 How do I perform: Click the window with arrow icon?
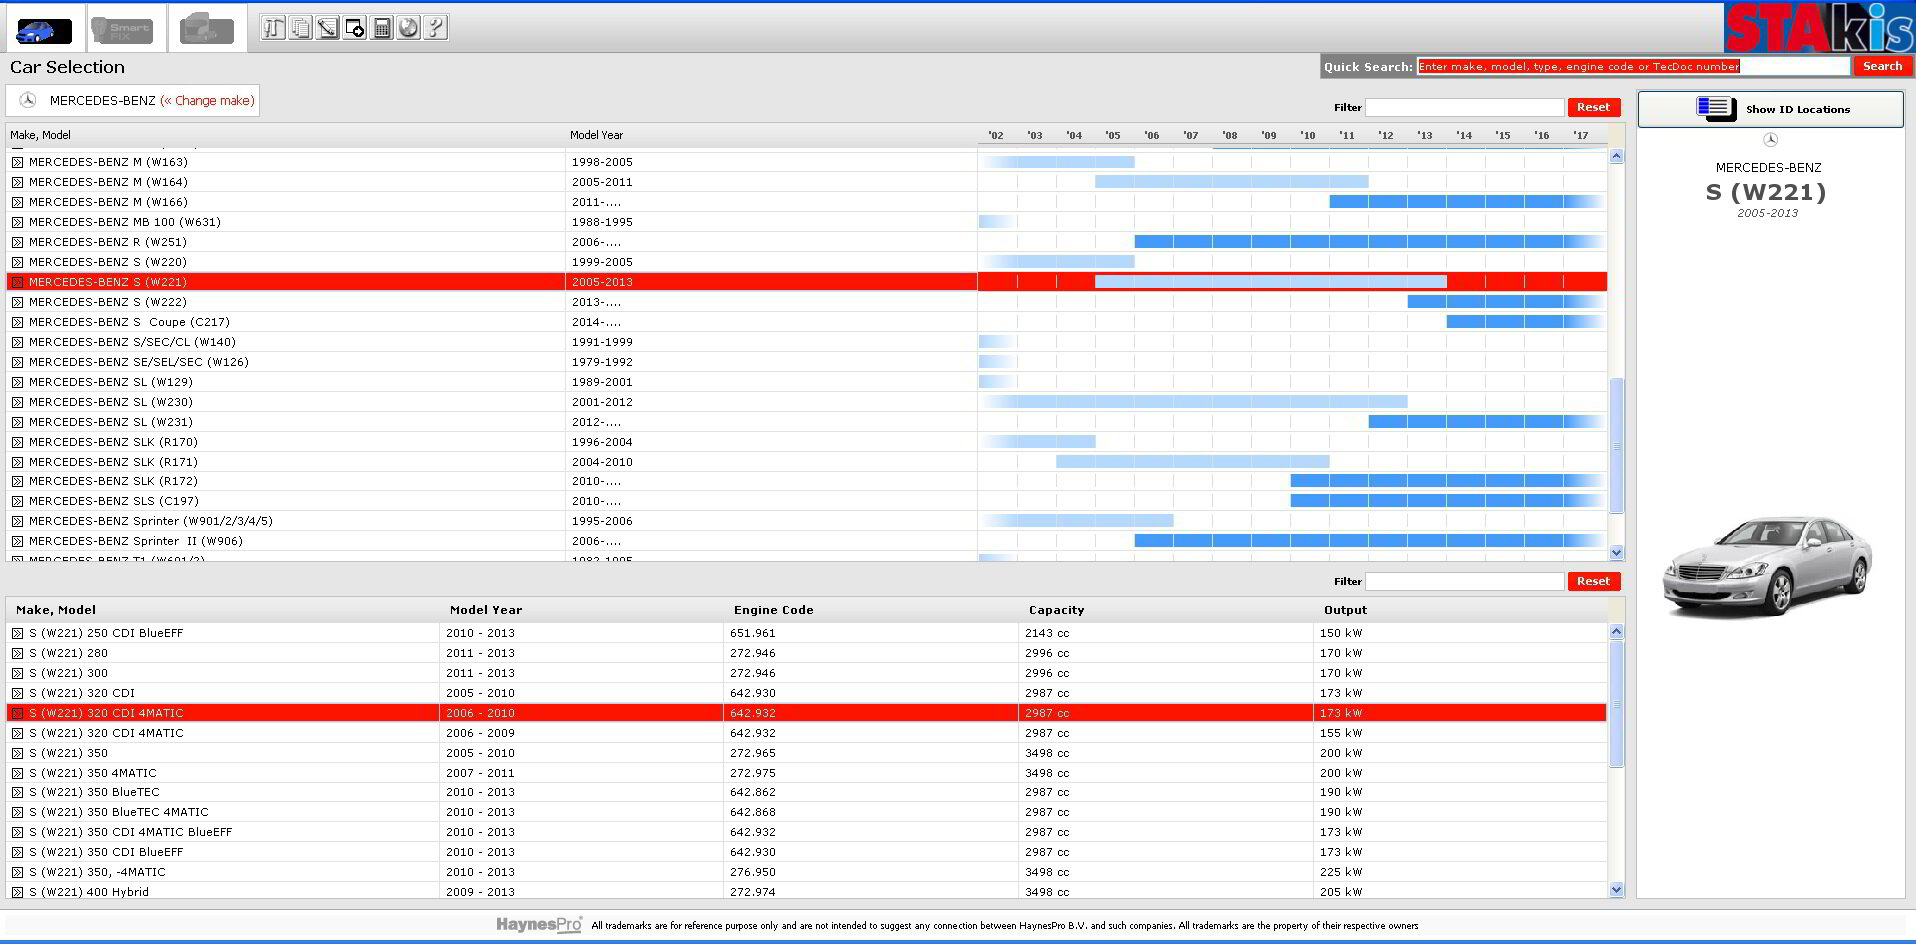pyautogui.click(x=354, y=28)
